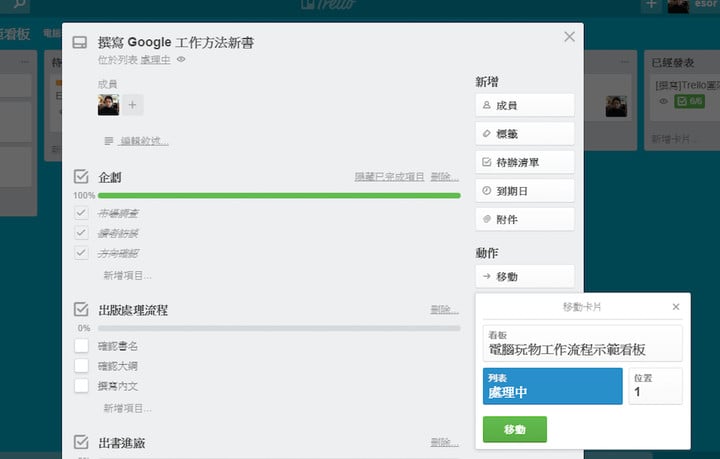The image size is (720, 459).
Task: Add an 附件 attachment
Action: click(525, 219)
